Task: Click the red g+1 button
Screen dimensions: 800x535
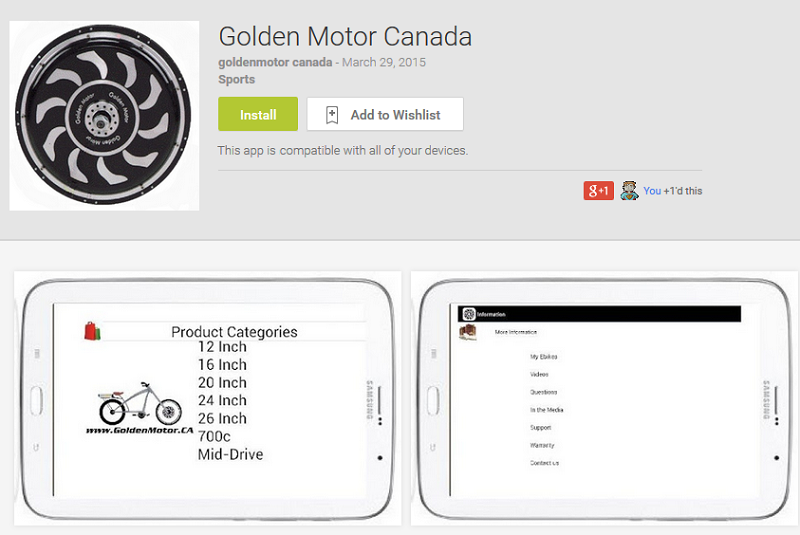Action: pos(598,191)
